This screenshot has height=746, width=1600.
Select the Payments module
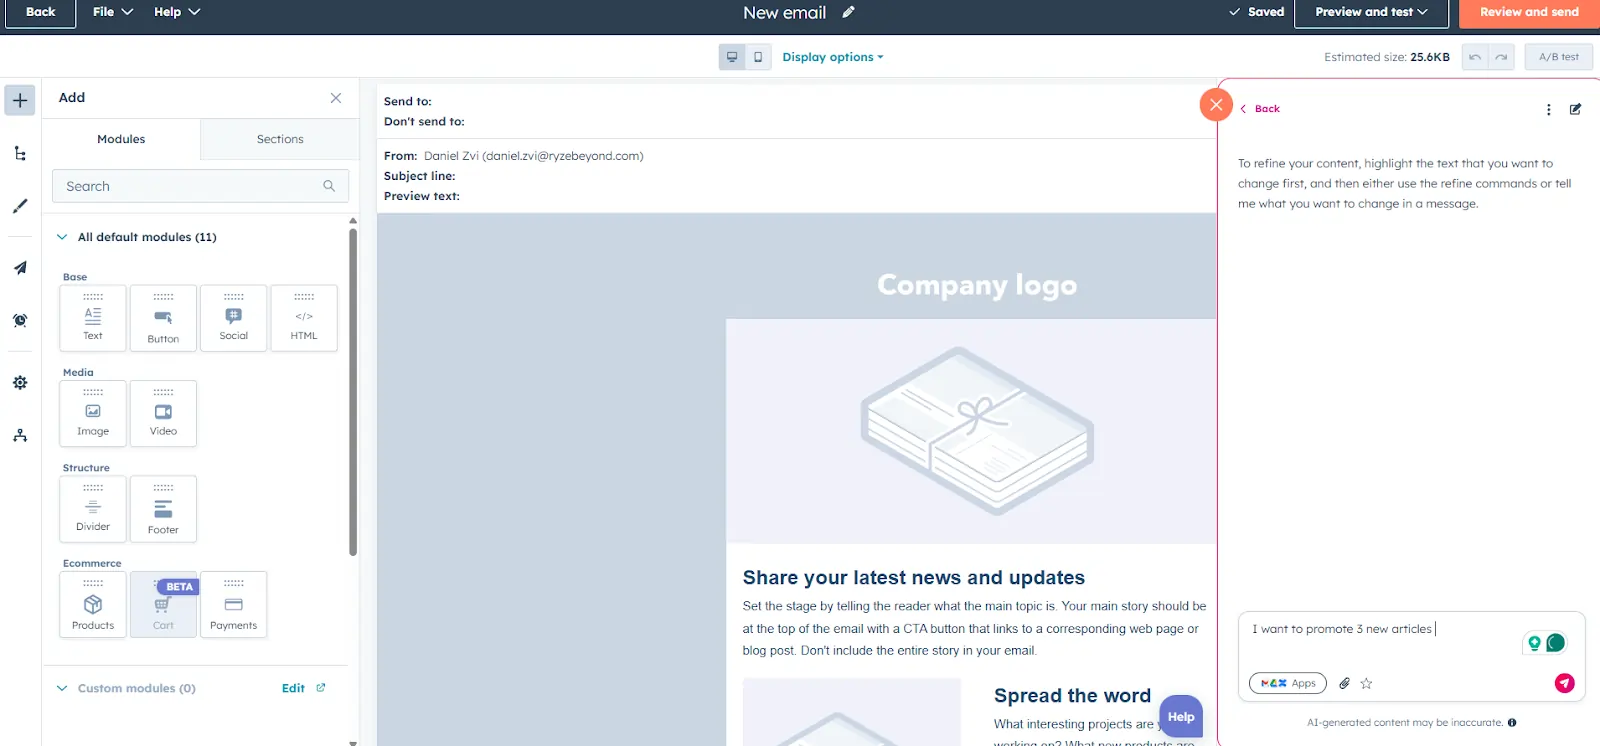tap(233, 604)
